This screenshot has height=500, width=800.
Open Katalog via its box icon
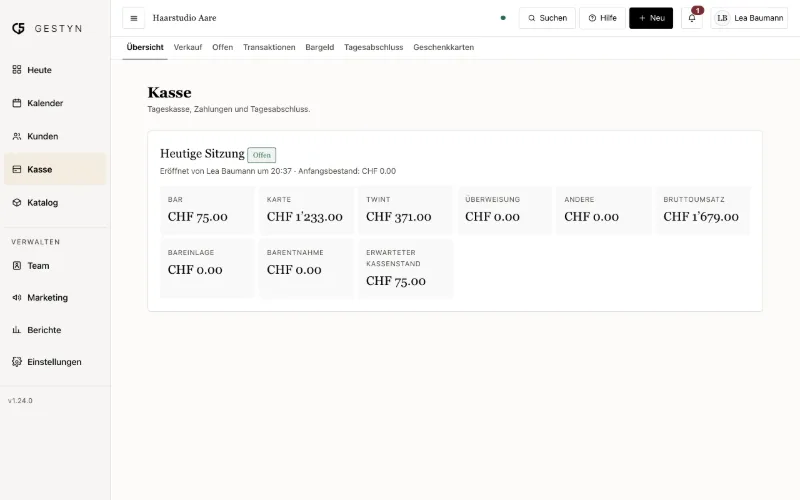point(17,203)
